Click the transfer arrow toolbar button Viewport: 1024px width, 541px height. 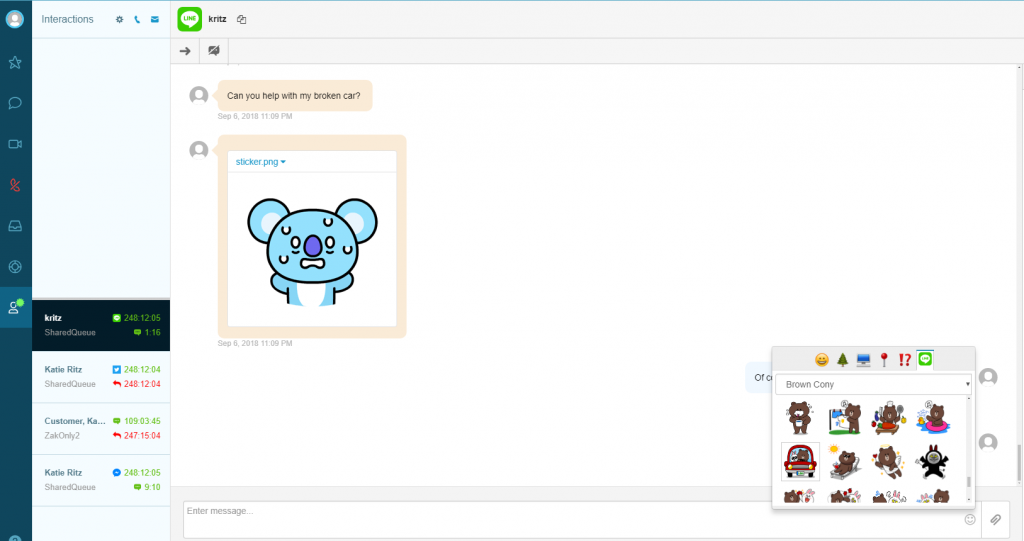185,51
